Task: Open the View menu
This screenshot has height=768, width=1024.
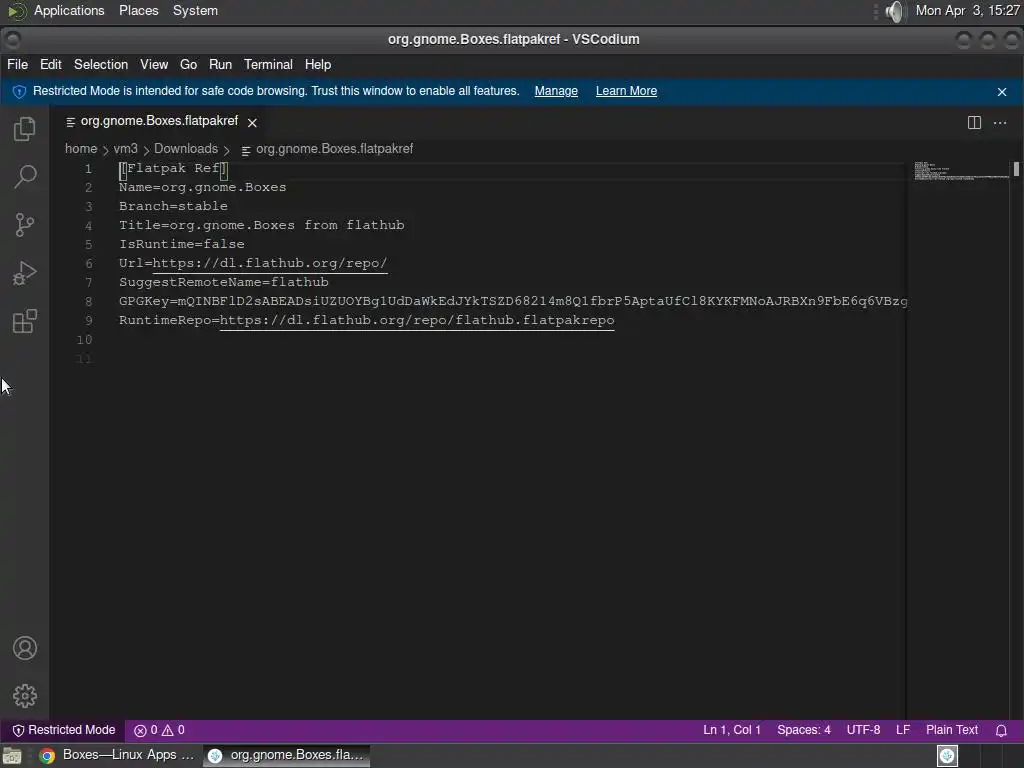Action: tap(154, 65)
